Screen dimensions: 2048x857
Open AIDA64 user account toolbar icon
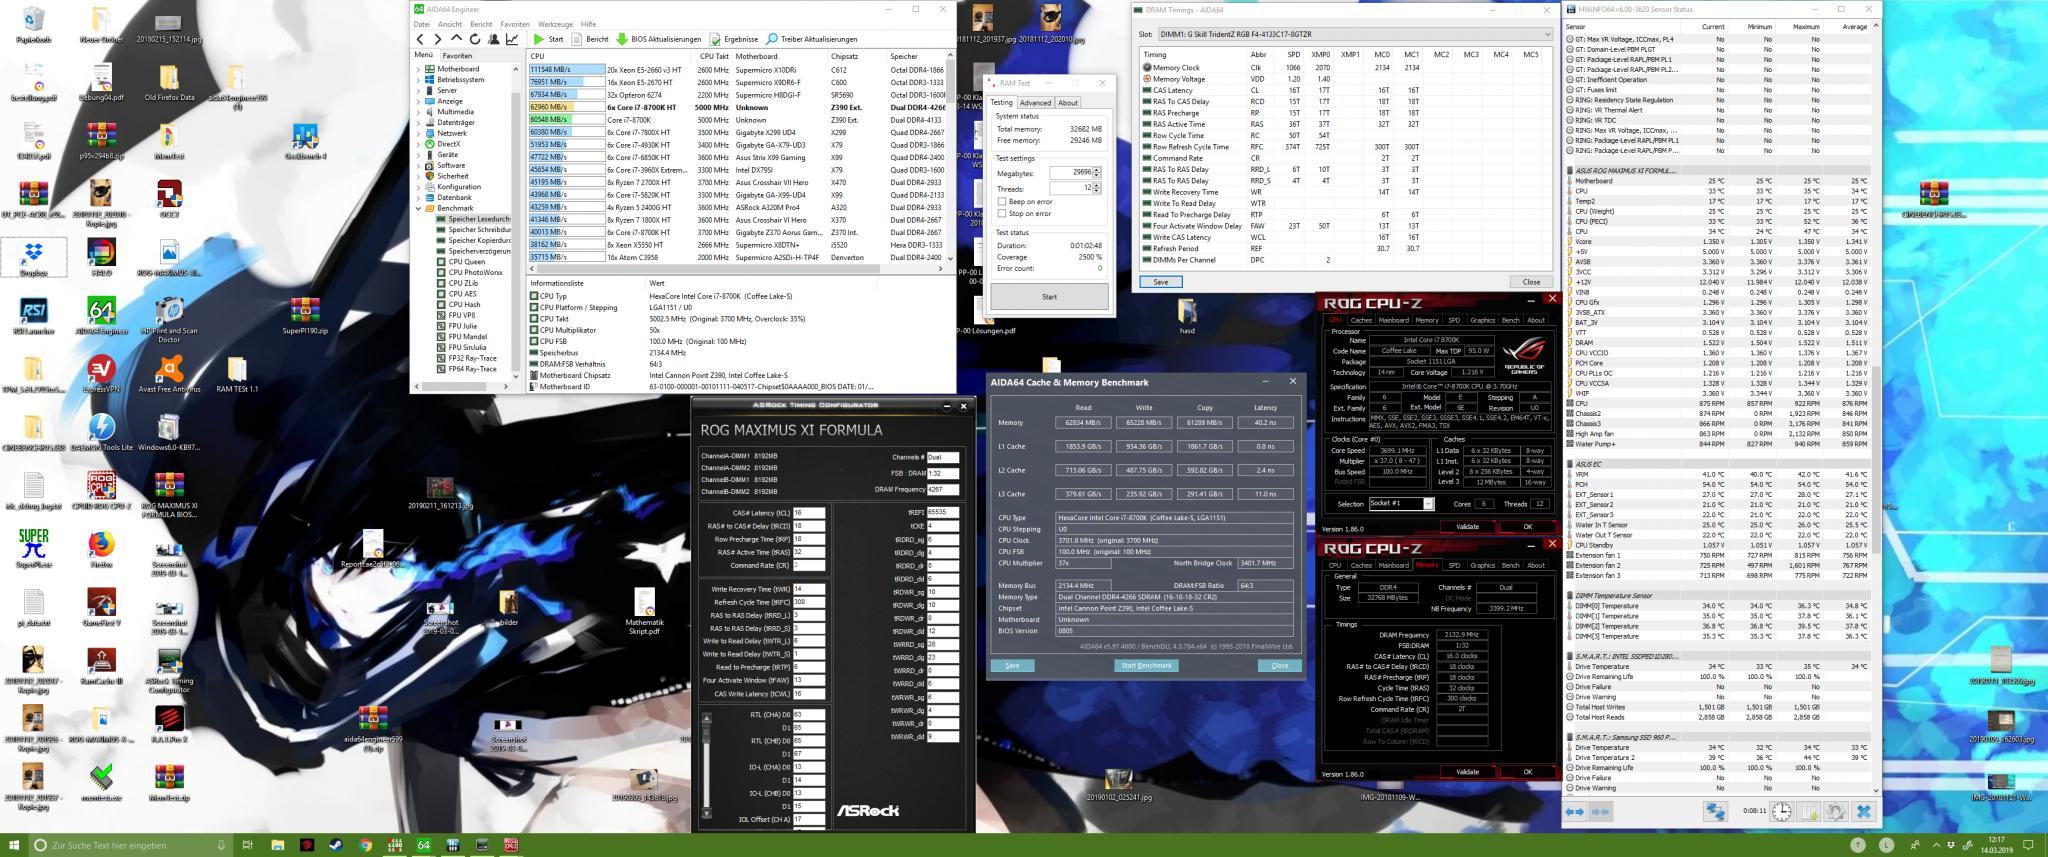[x=494, y=39]
